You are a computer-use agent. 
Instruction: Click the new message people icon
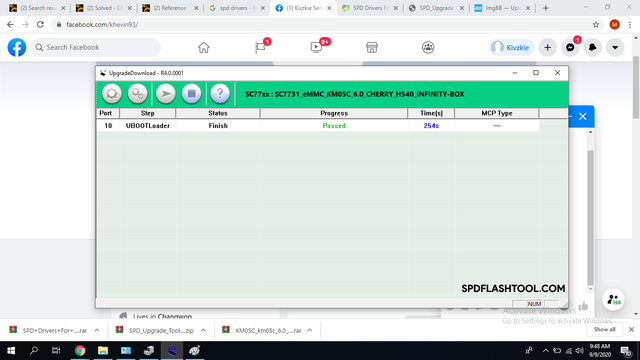click(613, 300)
